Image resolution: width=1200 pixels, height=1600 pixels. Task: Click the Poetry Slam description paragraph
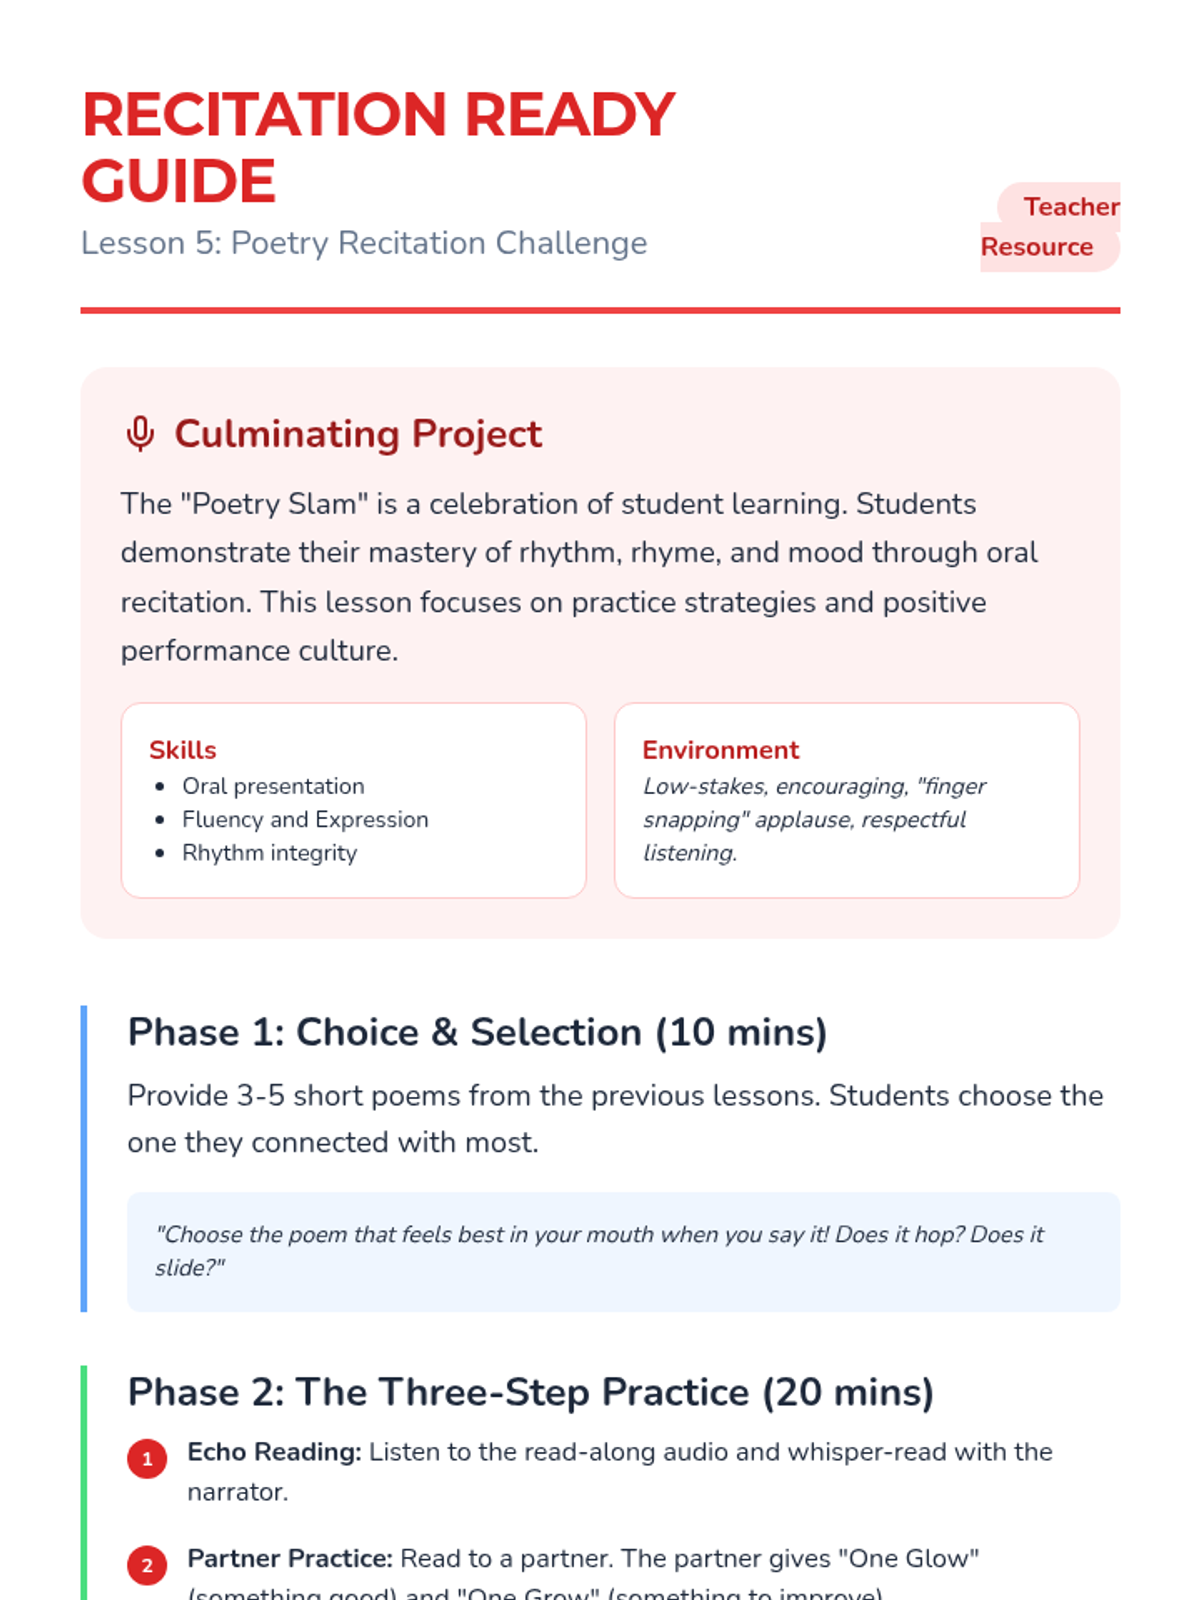pyautogui.click(x=580, y=577)
